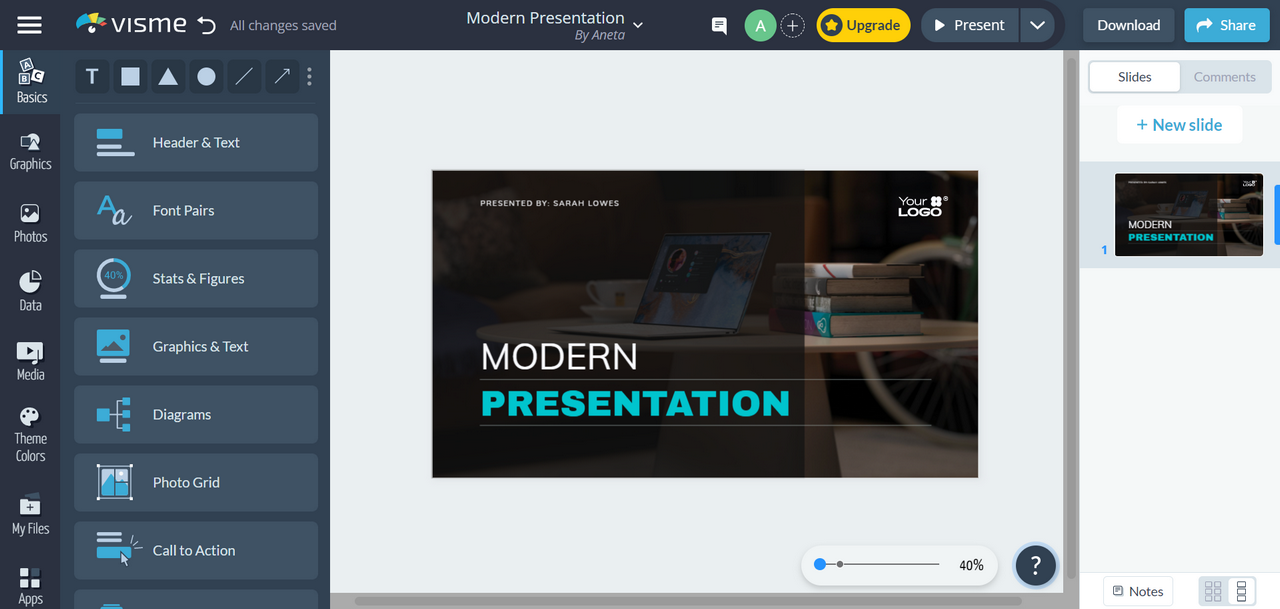The image size is (1280, 609).
Task: Open the Present options dropdown arrow
Action: pyautogui.click(x=1038, y=25)
